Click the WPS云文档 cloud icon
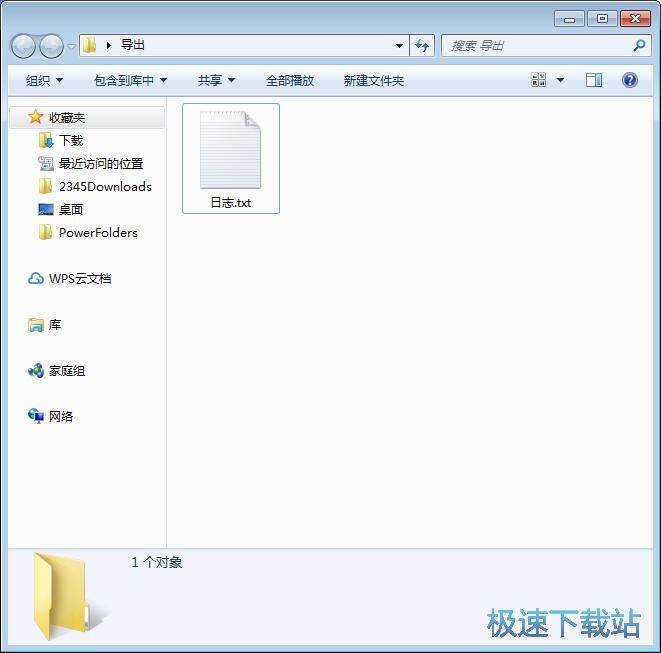 click(36, 278)
